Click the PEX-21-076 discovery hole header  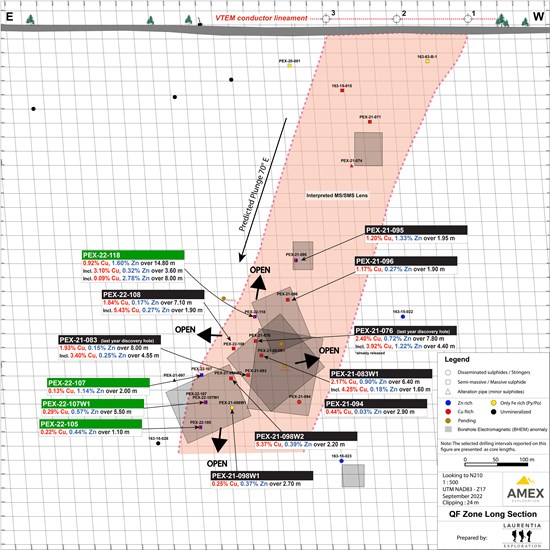point(405,330)
